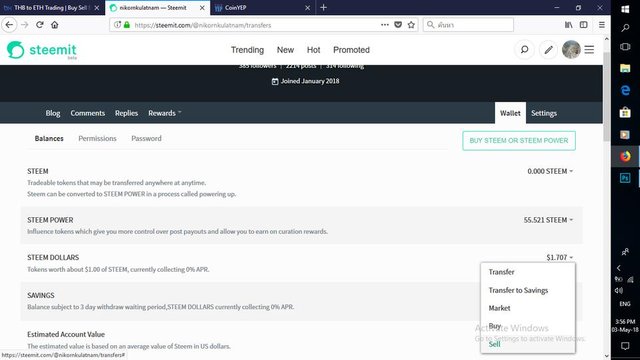The image size is (640, 360).
Task: Toggle the $1.707 Steem Dollars dropdown
Action: click(x=560, y=258)
